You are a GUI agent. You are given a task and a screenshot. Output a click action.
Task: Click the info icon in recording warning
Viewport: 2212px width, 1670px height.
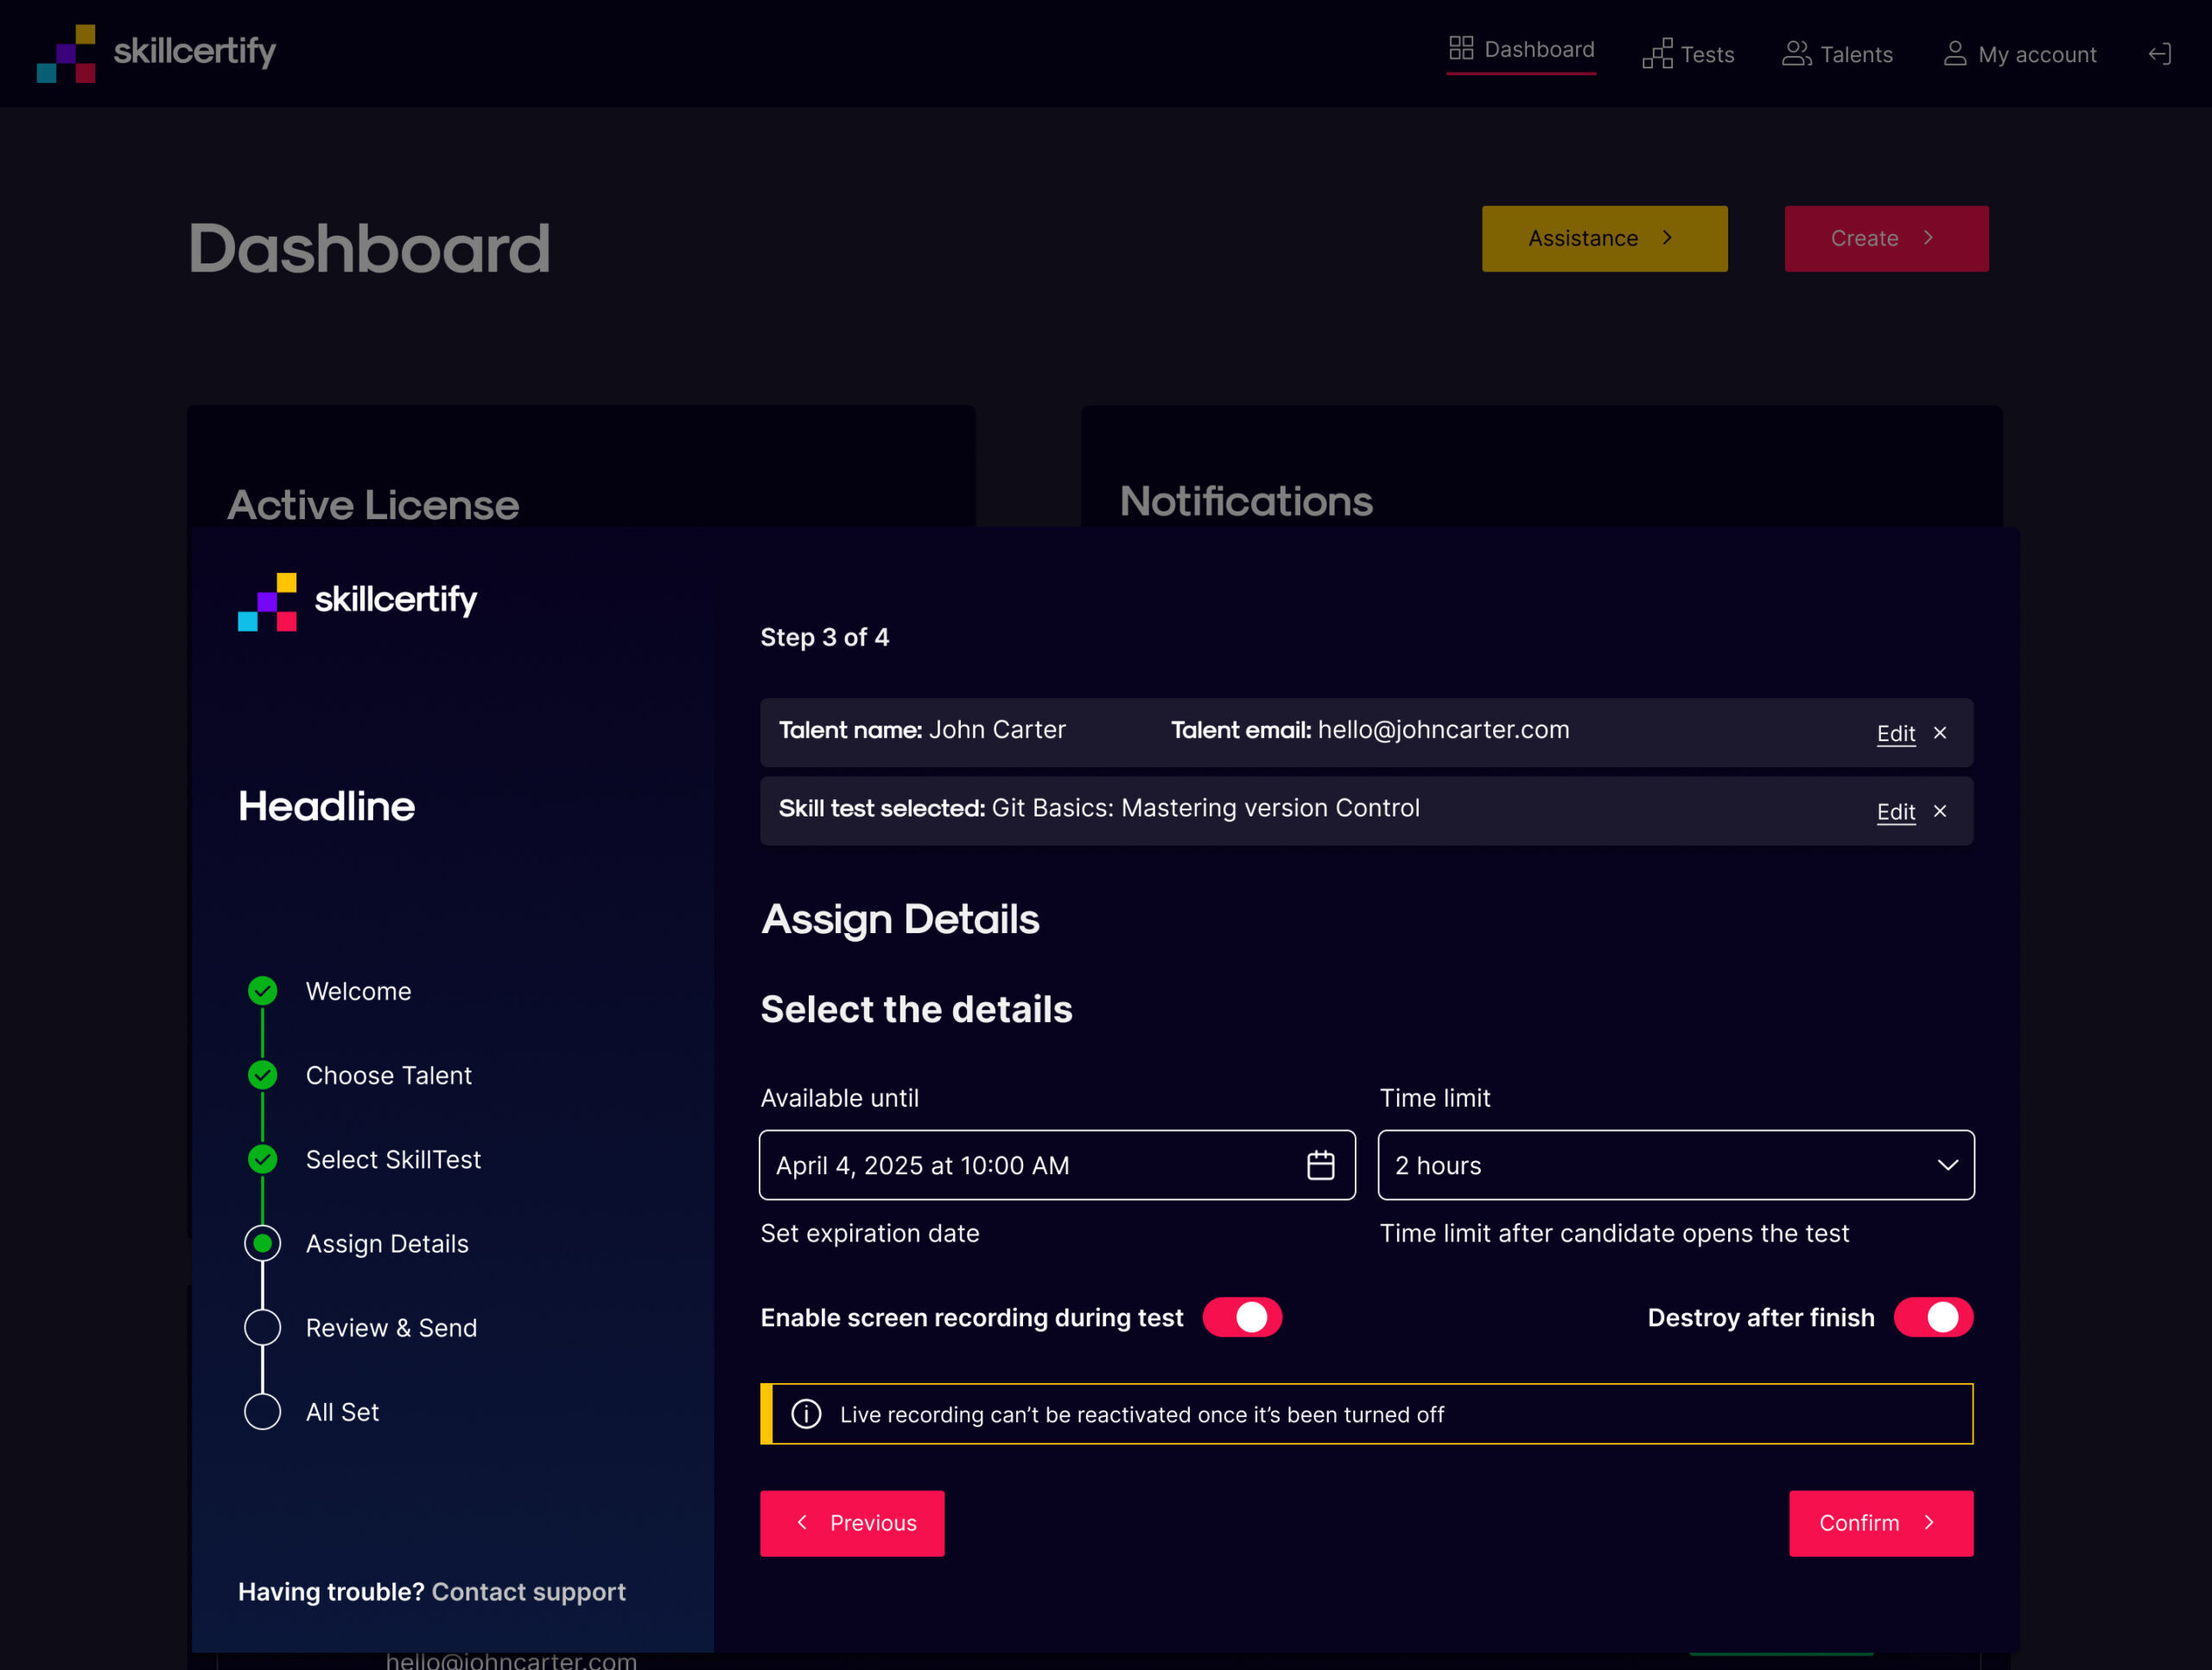[x=806, y=1414]
